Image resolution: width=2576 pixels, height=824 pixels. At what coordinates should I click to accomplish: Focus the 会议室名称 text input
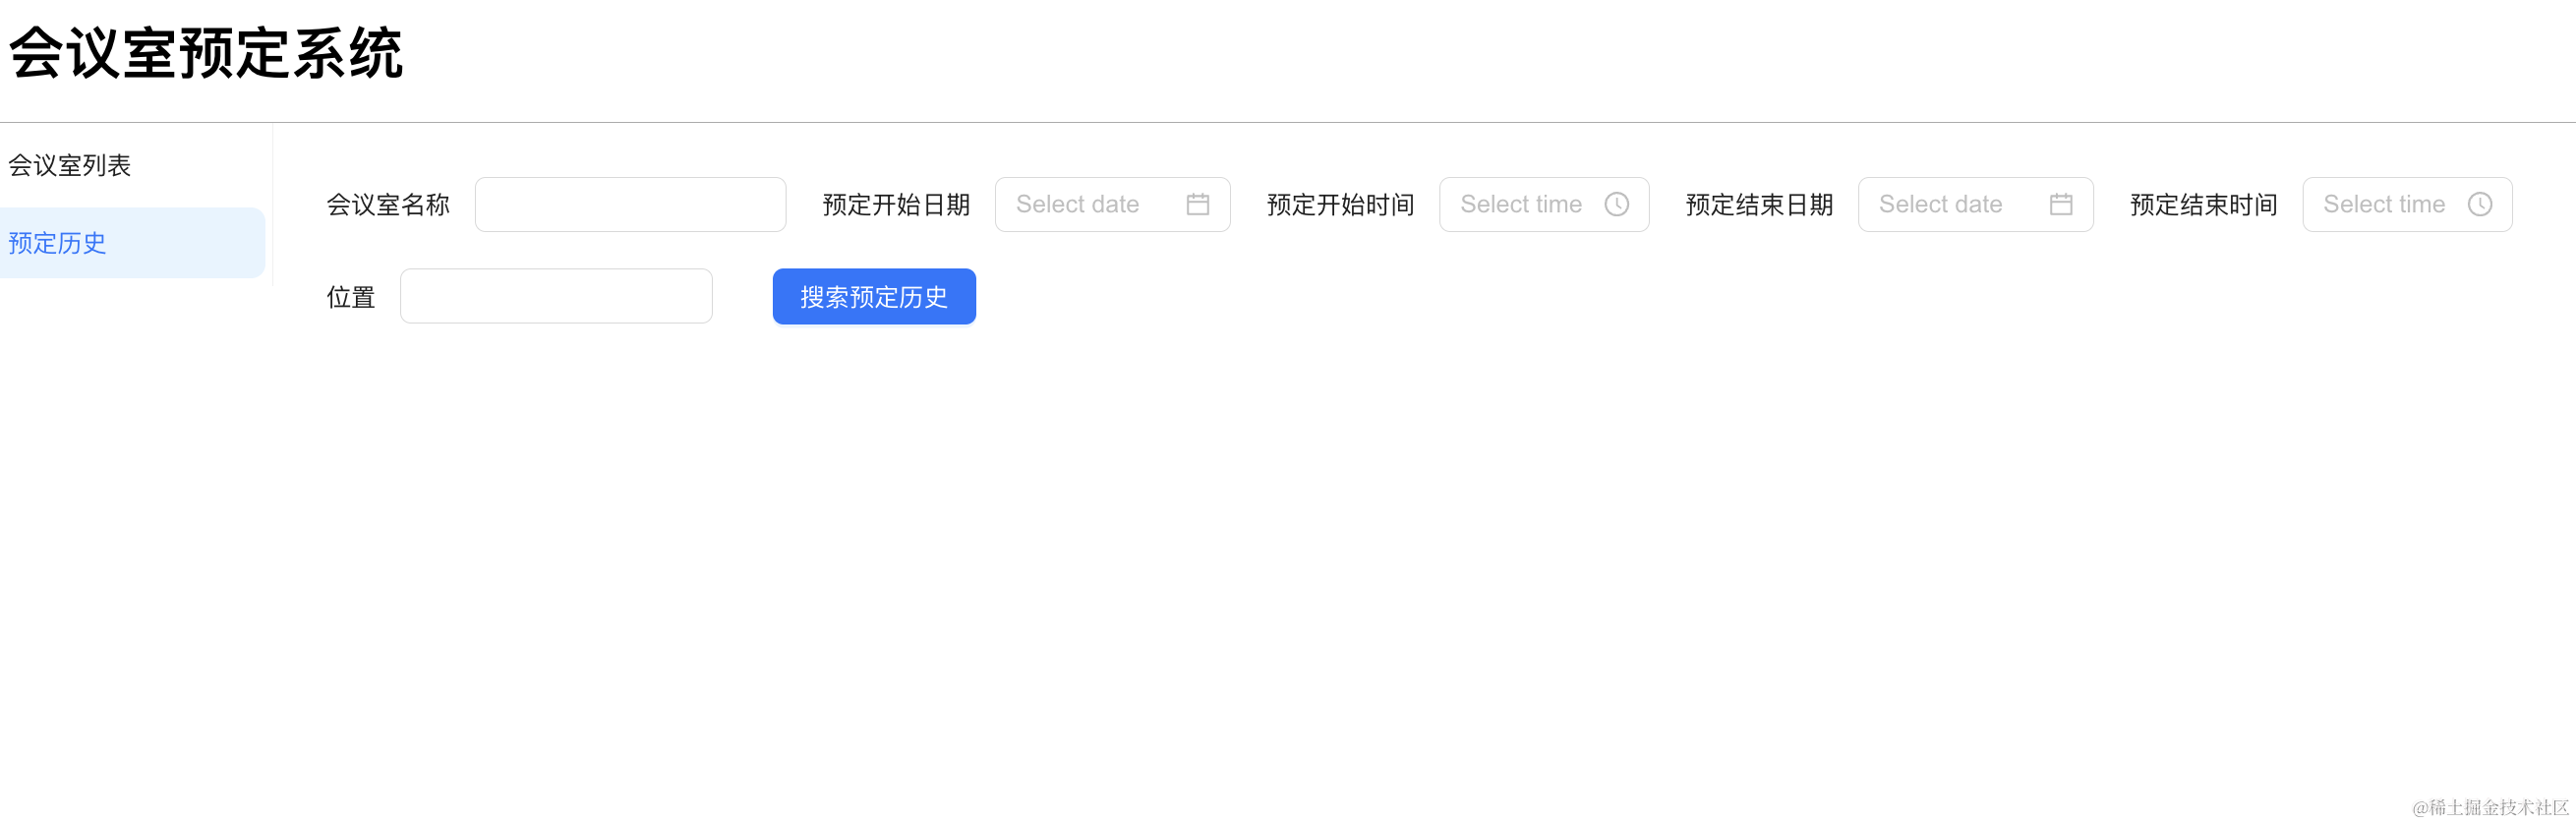click(630, 204)
